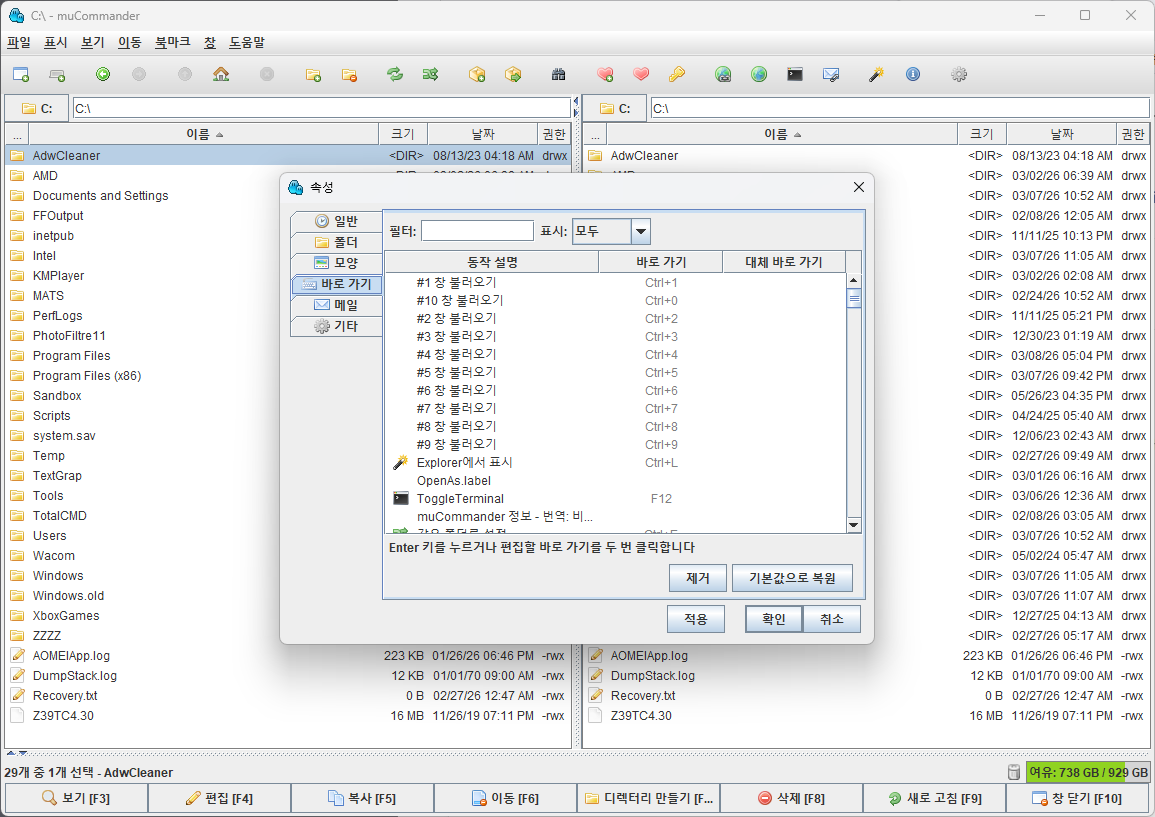Viewport: 1155px width, 817px height.
Task: Switch to the 메일 tab in dialog
Action: [337, 305]
